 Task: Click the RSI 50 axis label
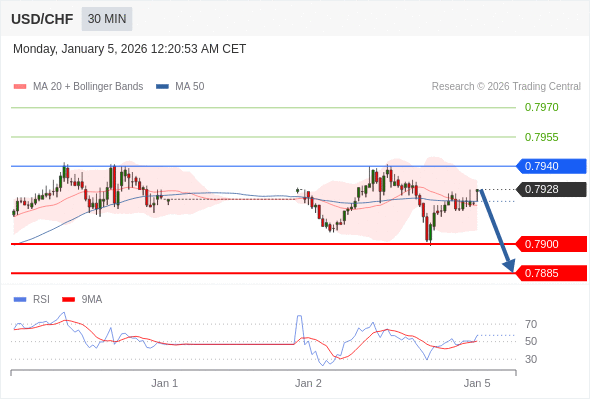[x=531, y=341]
